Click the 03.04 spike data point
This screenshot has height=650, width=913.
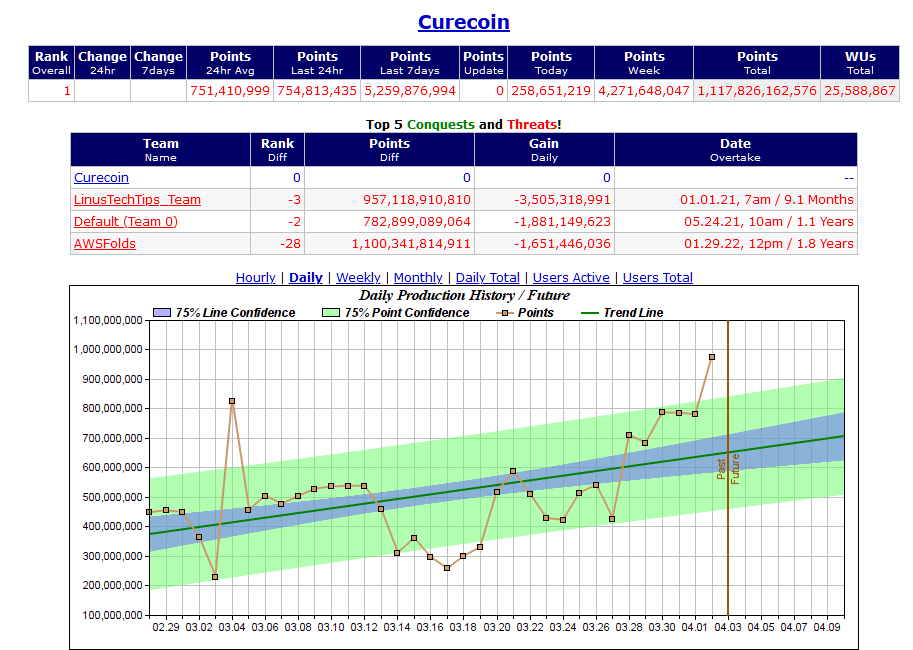[232, 401]
